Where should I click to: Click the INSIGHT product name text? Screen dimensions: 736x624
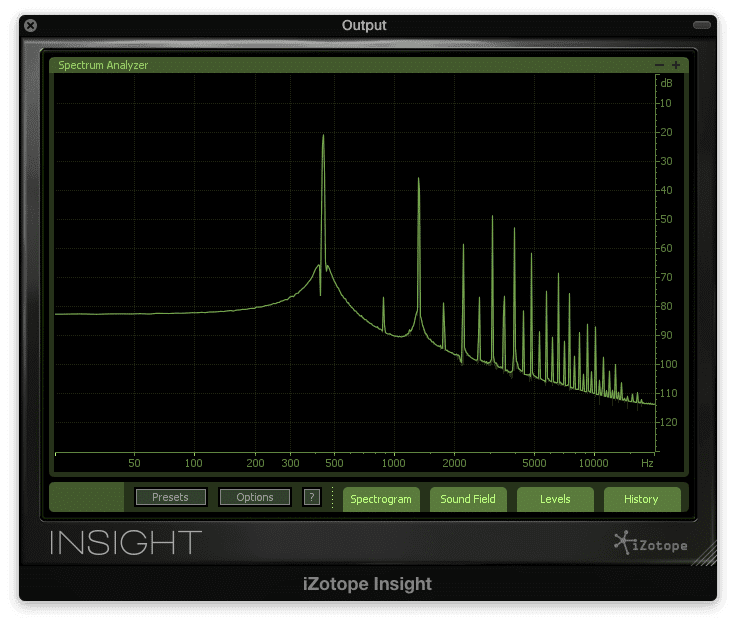click(x=126, y=543)
